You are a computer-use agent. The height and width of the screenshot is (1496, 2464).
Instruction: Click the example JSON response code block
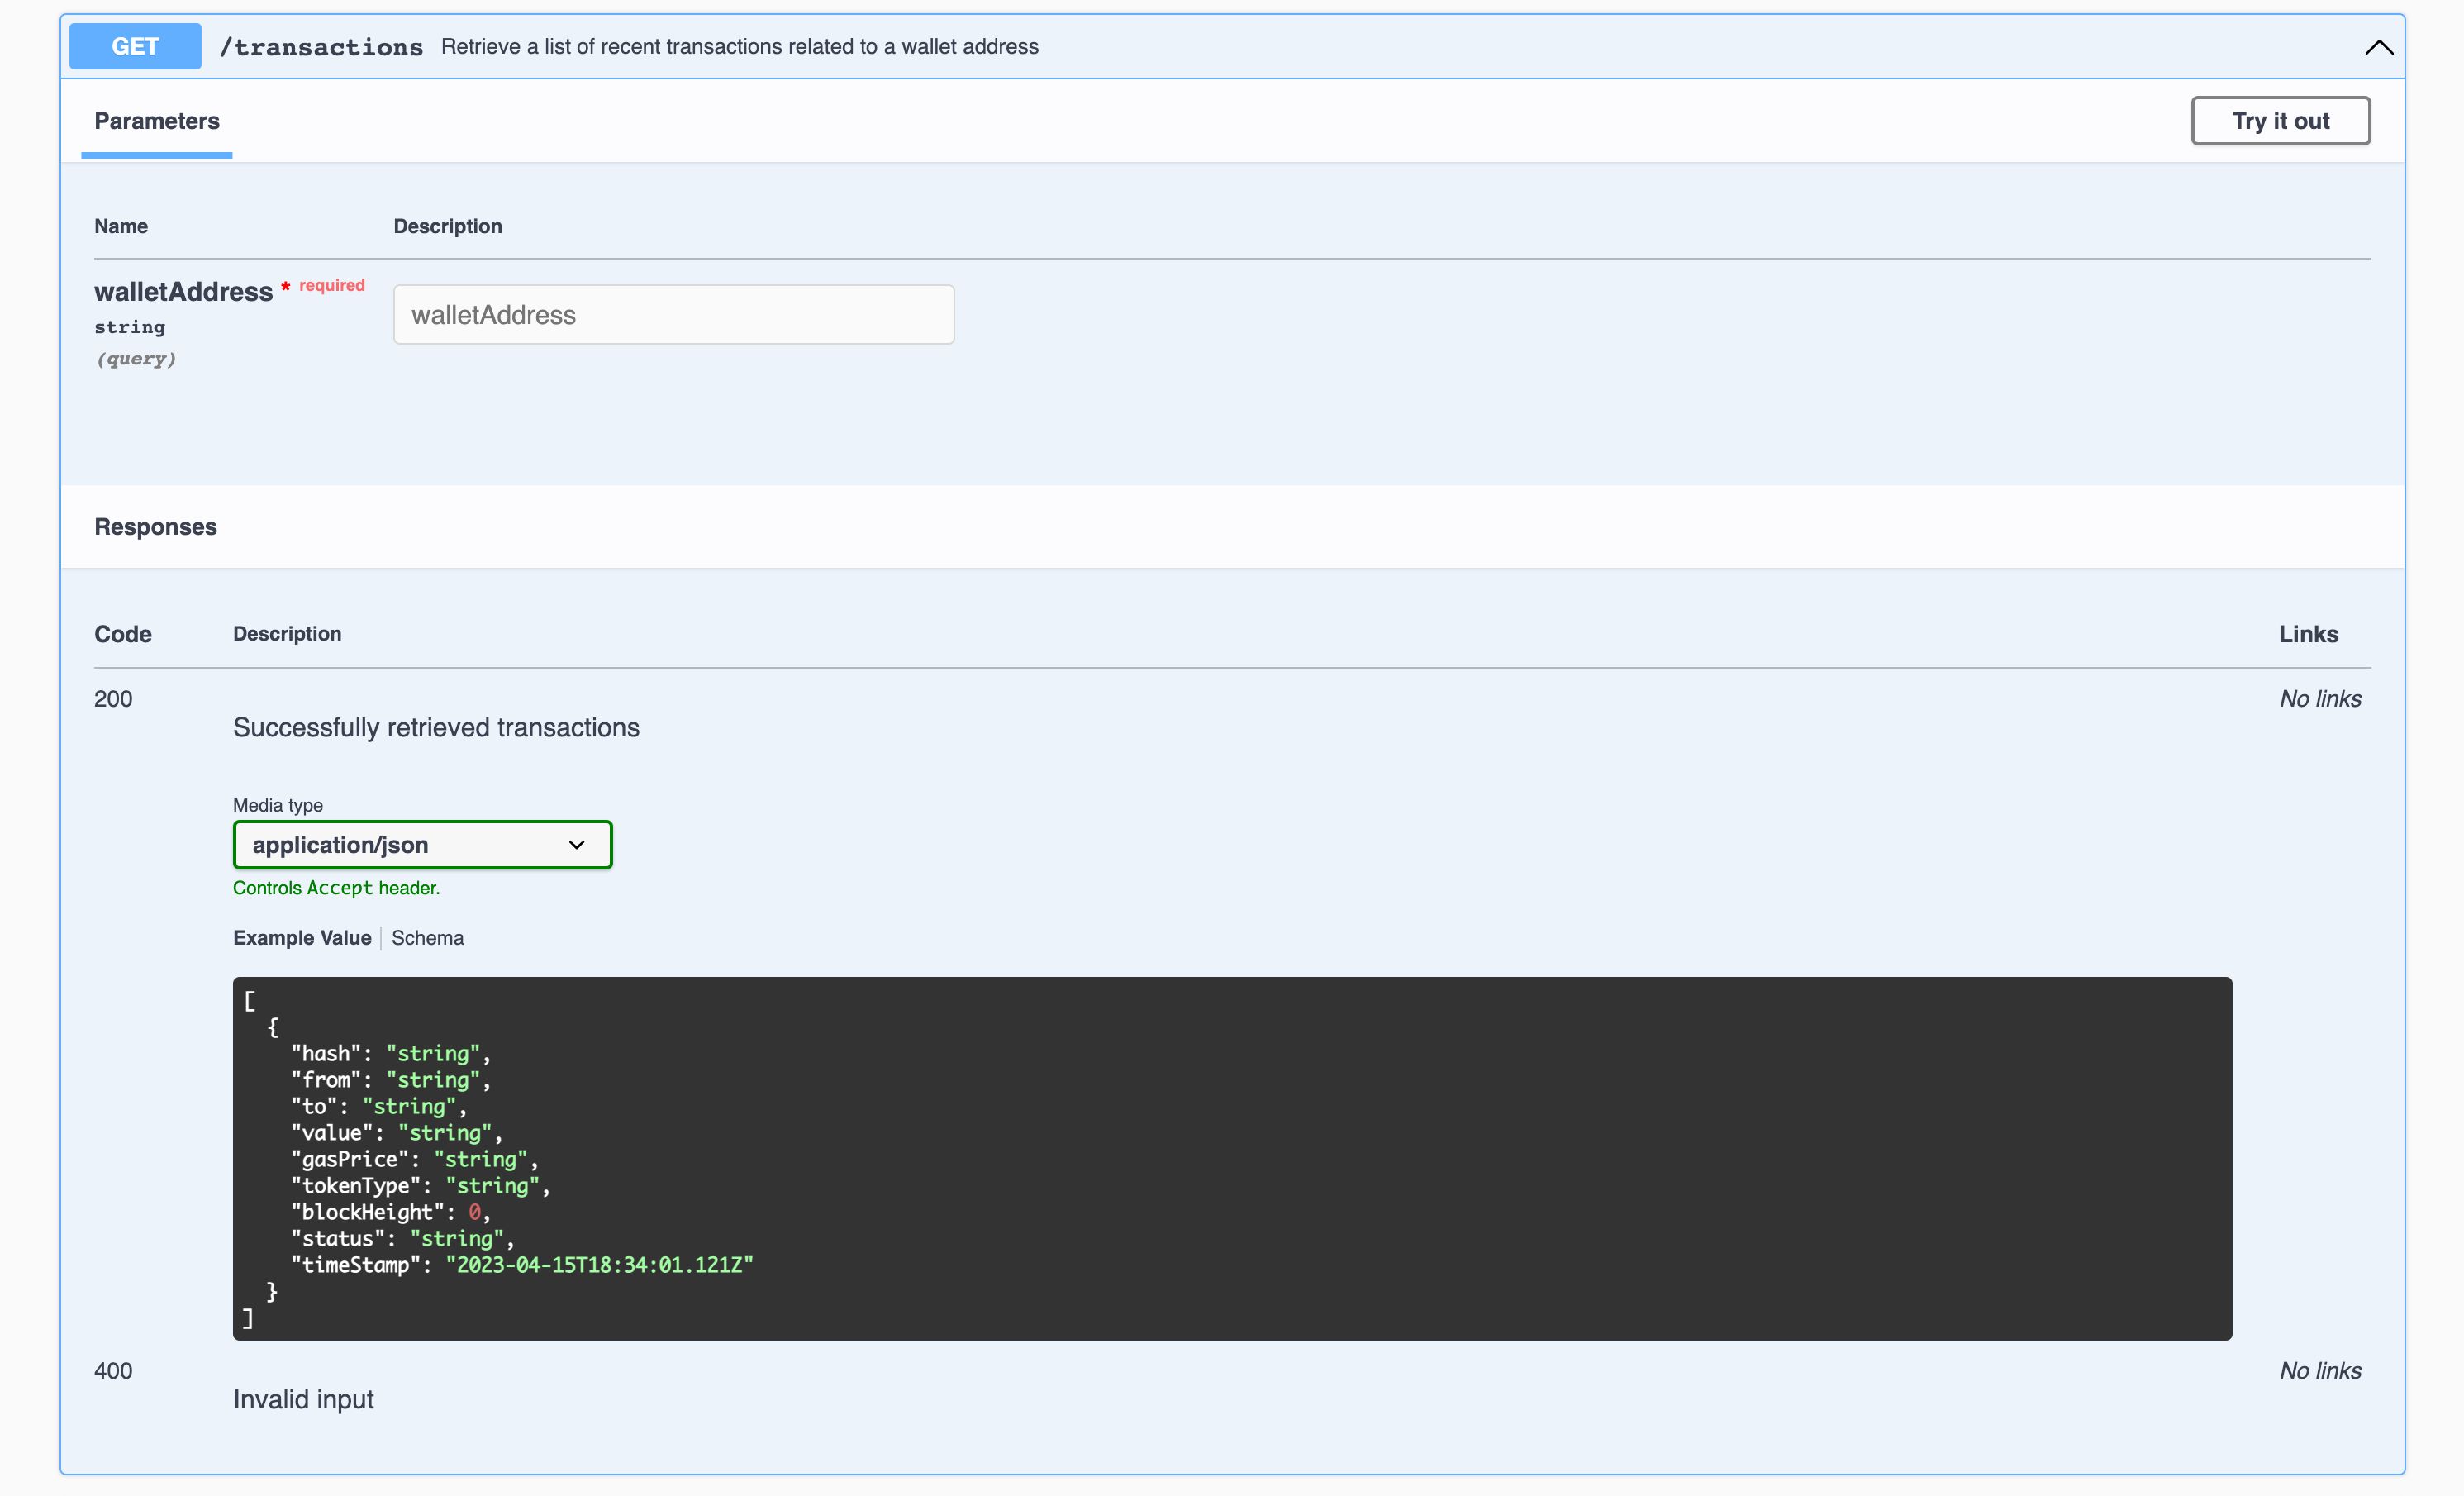pos(1232,1158)
